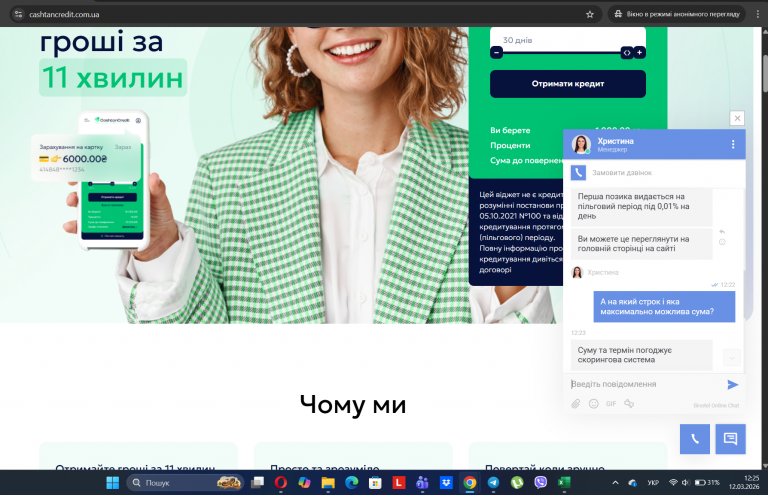Click the message input field Введіть повідомлення
Image resolution: width=768 pixels, height=495 pixels.
646,384
